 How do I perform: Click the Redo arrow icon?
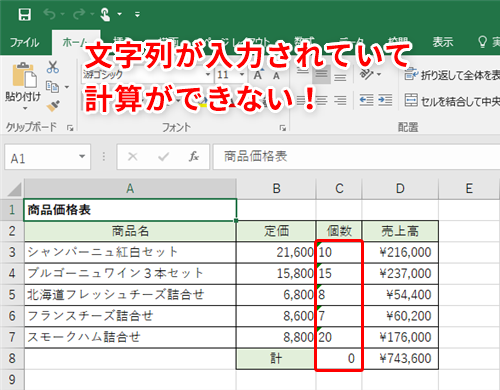79,14
